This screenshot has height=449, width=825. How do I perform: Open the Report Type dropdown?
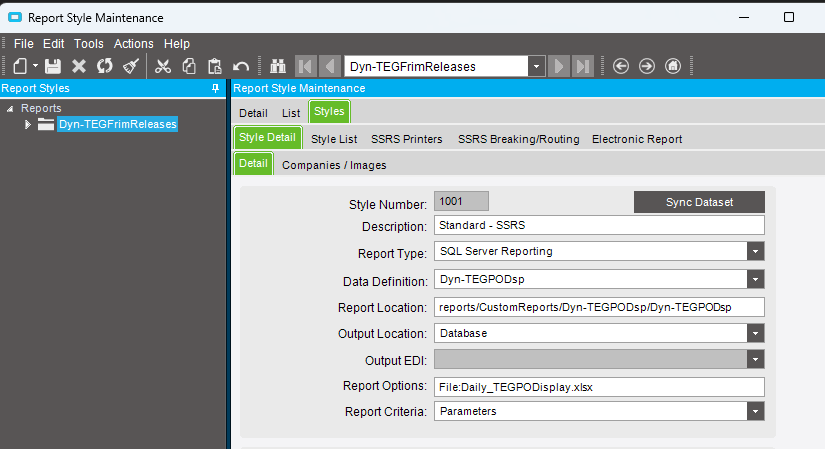[x=756, y=251]
